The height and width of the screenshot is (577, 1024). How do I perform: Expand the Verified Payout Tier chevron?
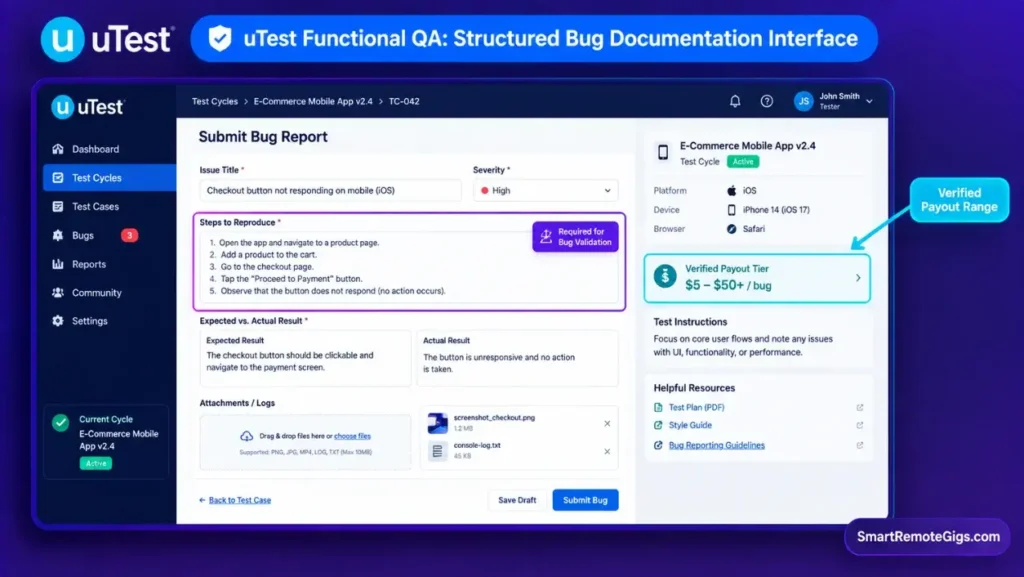click(858, 277)
